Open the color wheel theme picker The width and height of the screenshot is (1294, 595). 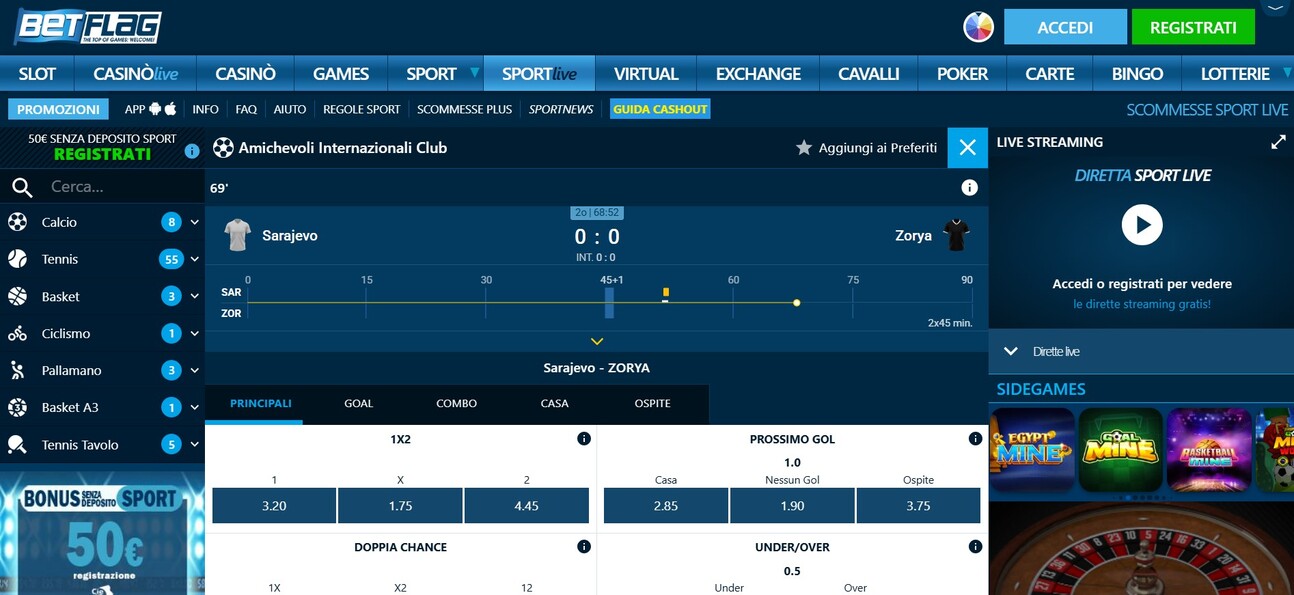click(978, 27)
